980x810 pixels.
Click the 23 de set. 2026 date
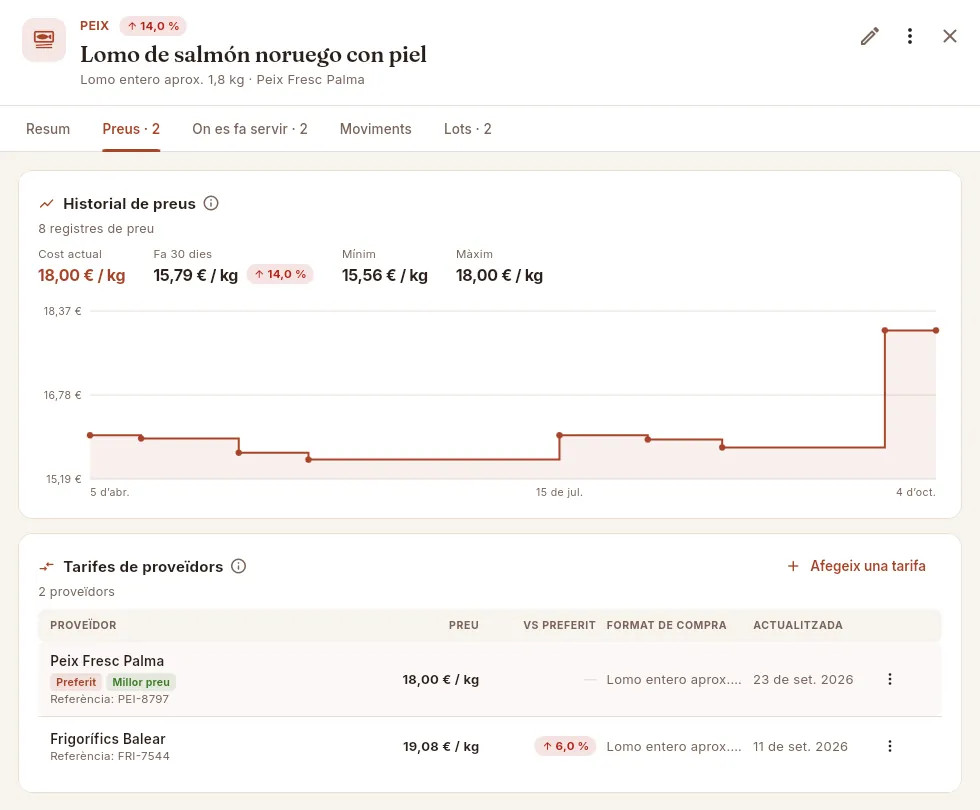point(803,679)
